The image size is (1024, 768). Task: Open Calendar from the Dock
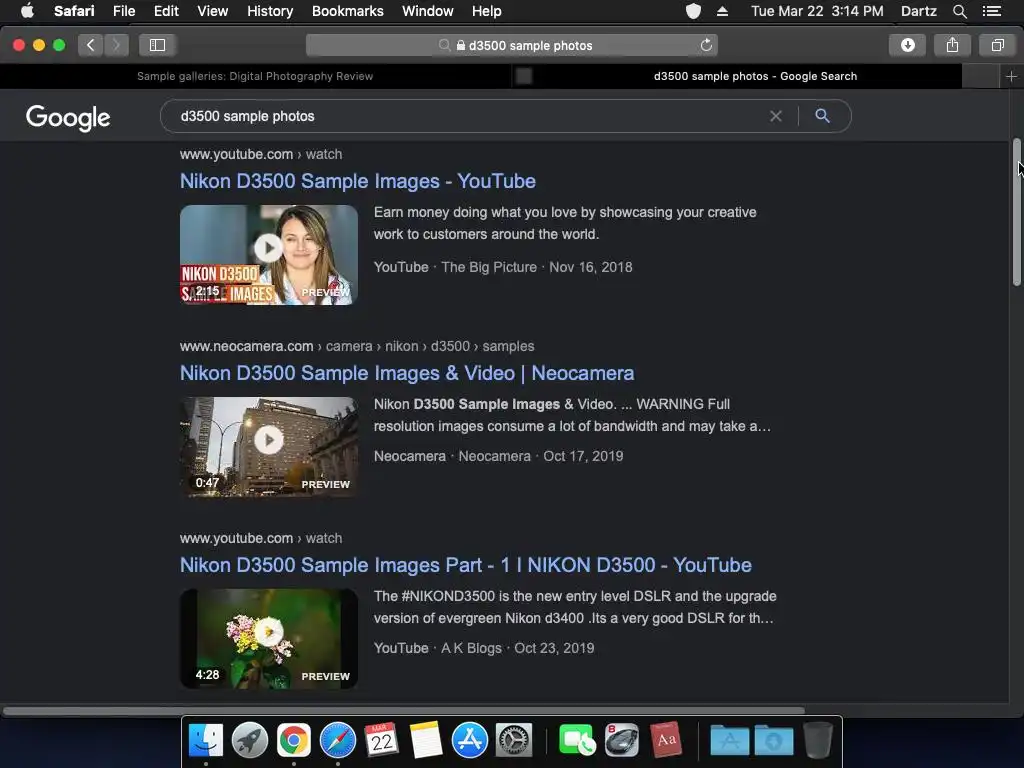click(x=381, y=741)
